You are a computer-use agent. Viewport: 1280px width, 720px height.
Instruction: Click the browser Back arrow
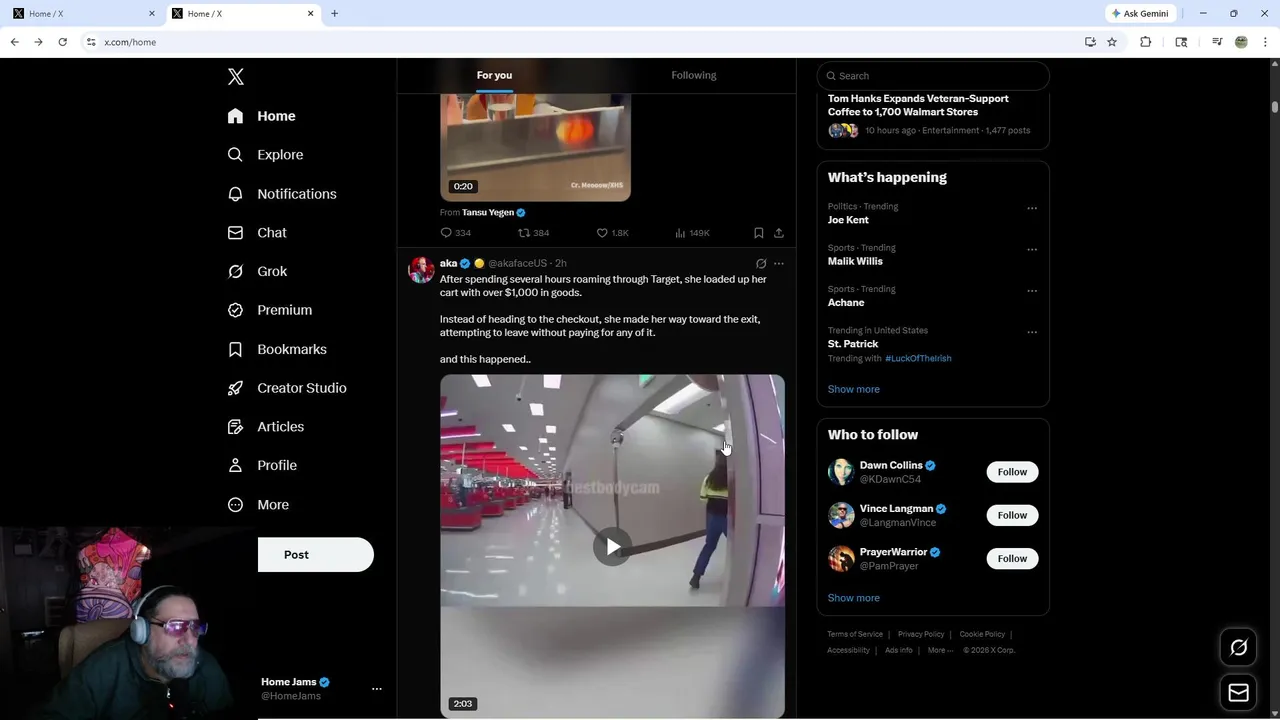(x=14, y=42)
